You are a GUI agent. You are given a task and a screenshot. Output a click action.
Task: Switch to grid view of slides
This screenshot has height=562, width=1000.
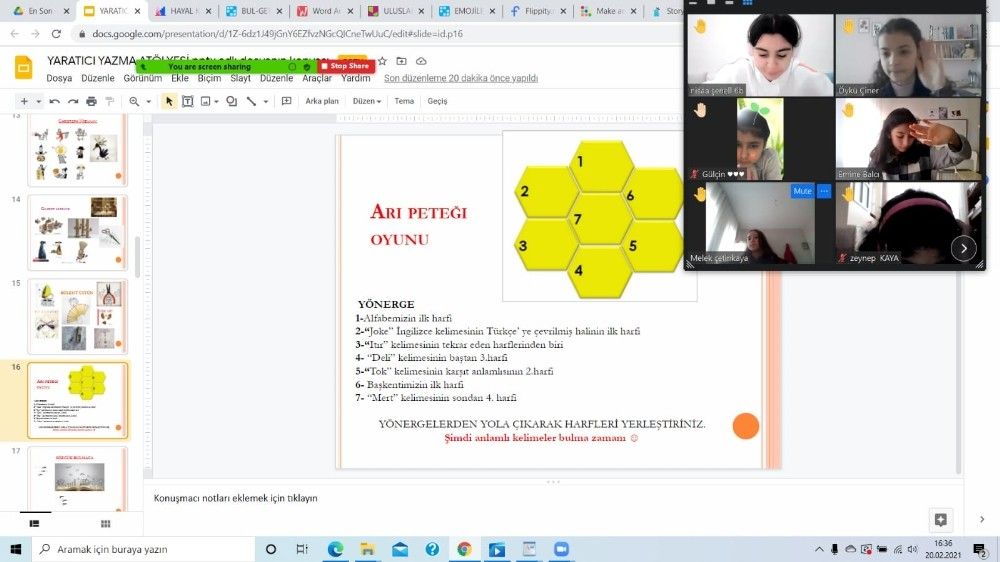[x=105, y=523]
